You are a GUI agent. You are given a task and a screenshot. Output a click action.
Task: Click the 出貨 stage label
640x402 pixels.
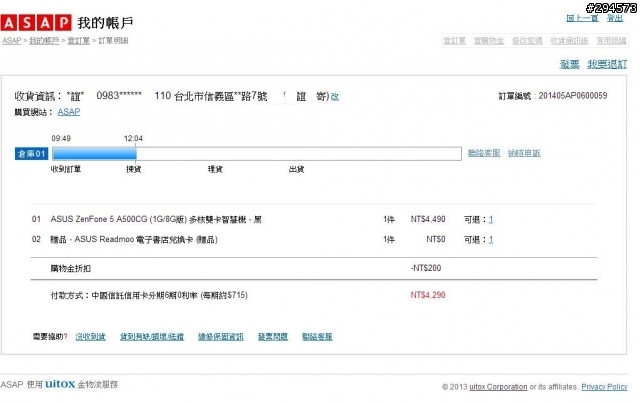296,169
